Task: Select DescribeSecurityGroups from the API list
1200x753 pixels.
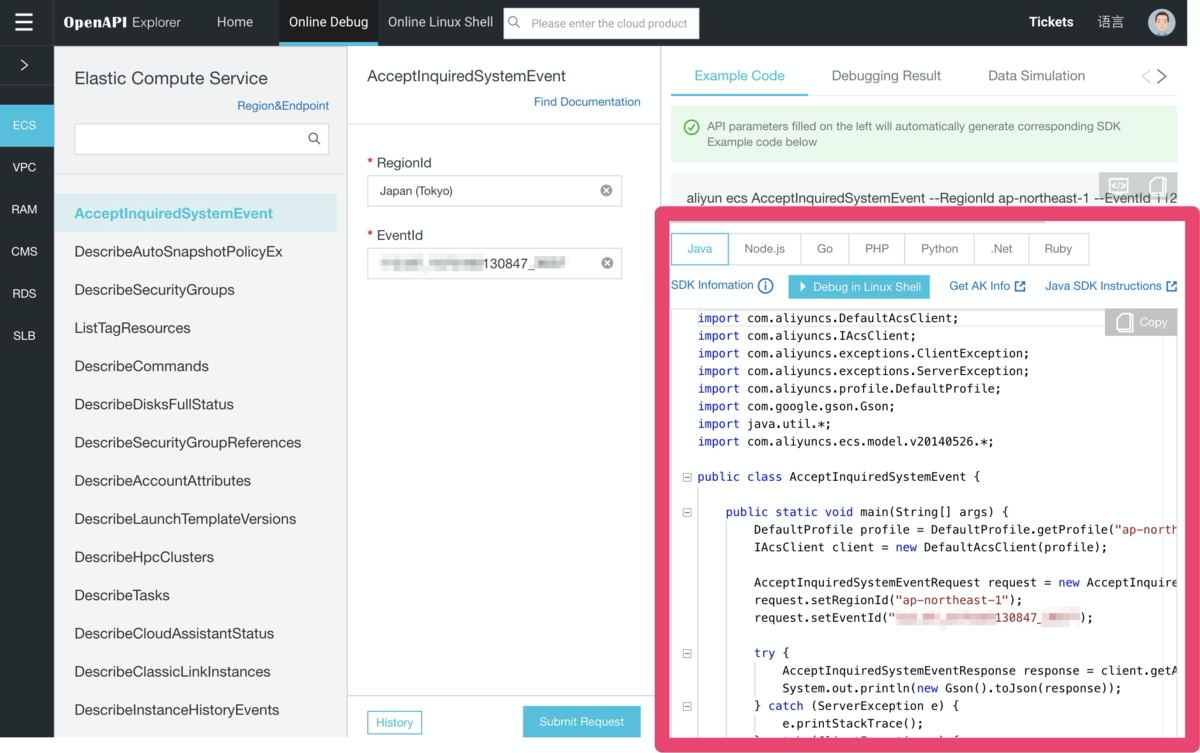Action: (x=154, y=290)
